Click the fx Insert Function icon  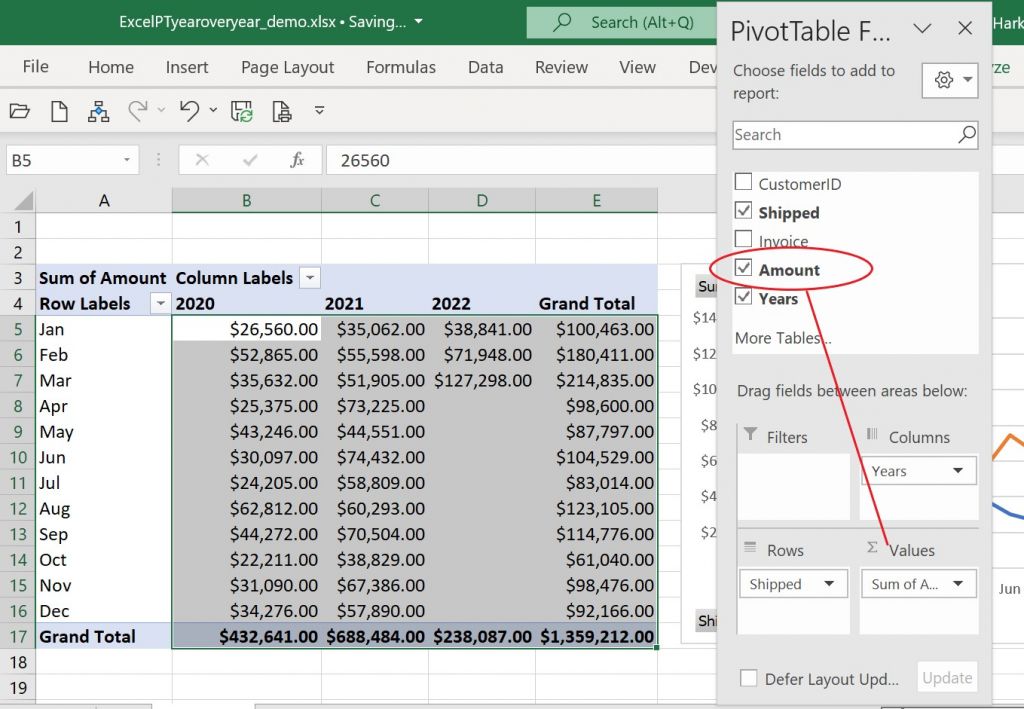297,160
